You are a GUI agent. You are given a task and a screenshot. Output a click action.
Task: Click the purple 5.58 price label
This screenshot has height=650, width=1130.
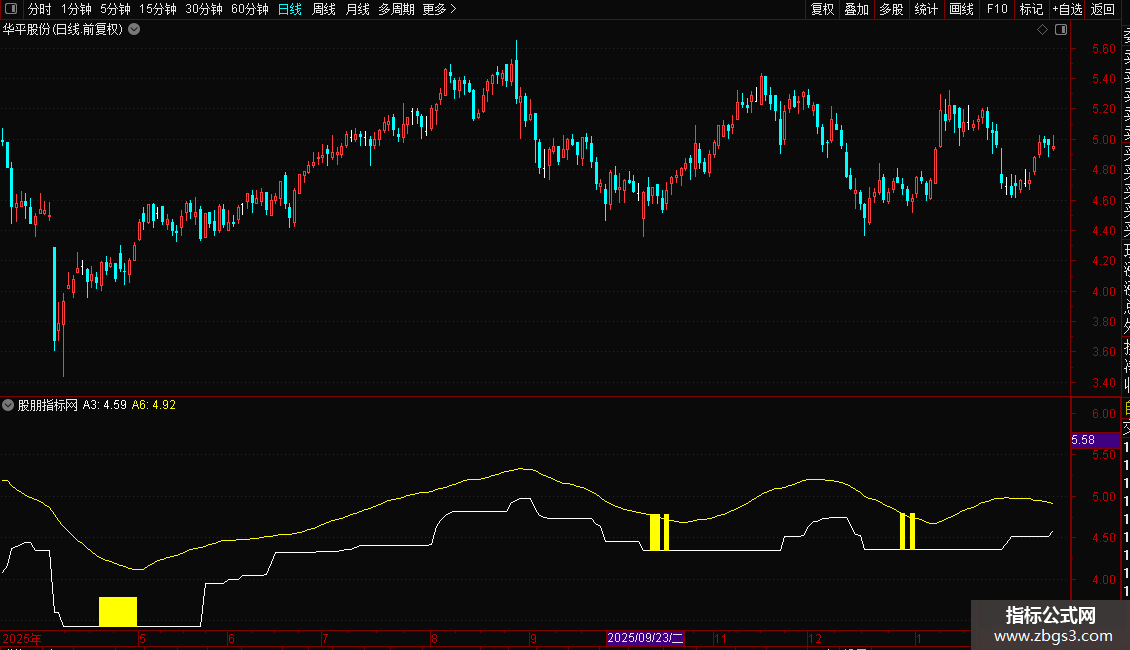point(1095,440)
